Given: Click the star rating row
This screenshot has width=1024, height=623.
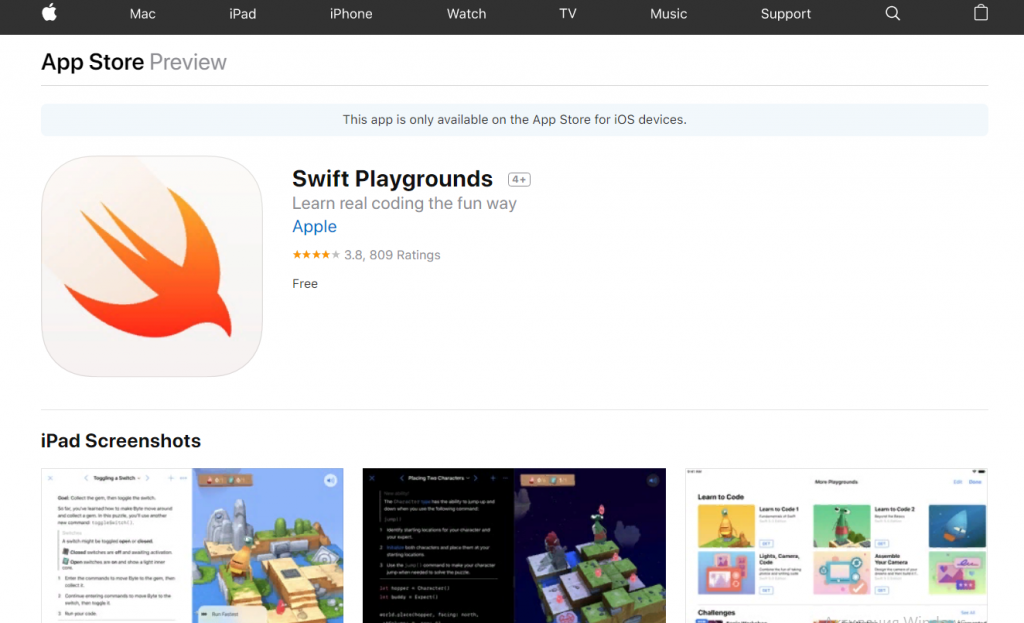Looking at the screenshot, I should 366,255.
